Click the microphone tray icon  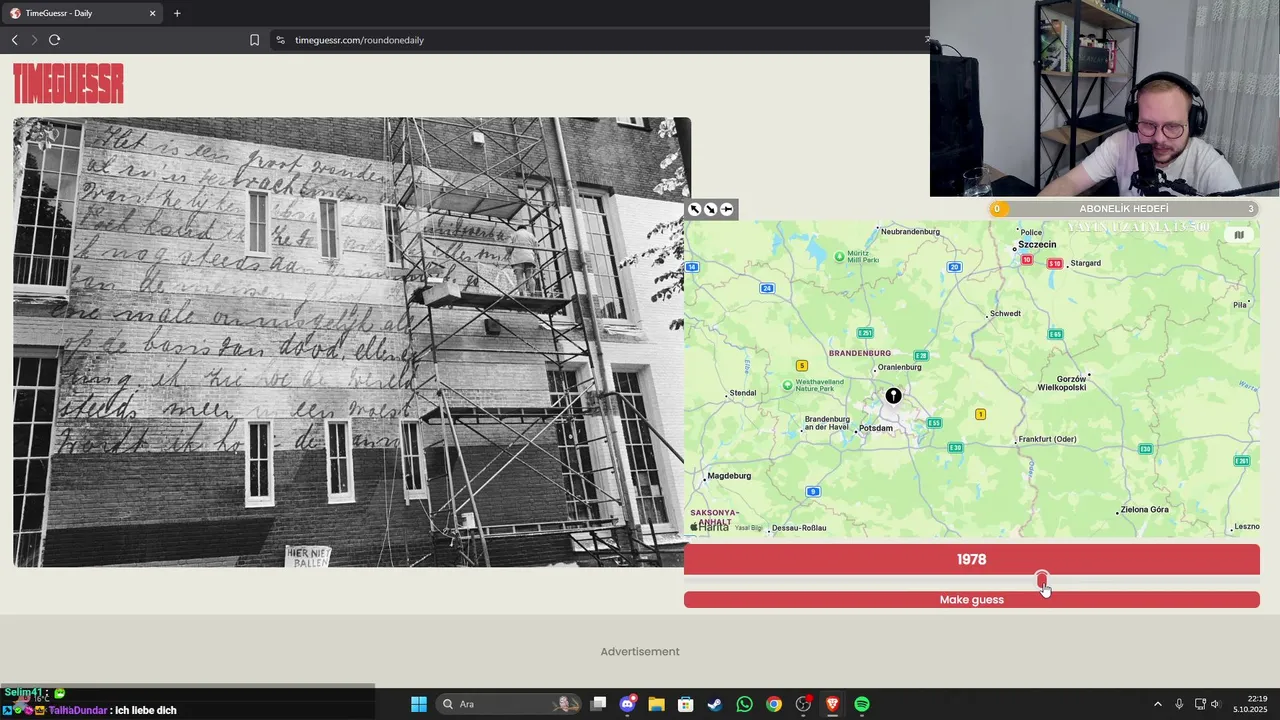[1179, 704]
